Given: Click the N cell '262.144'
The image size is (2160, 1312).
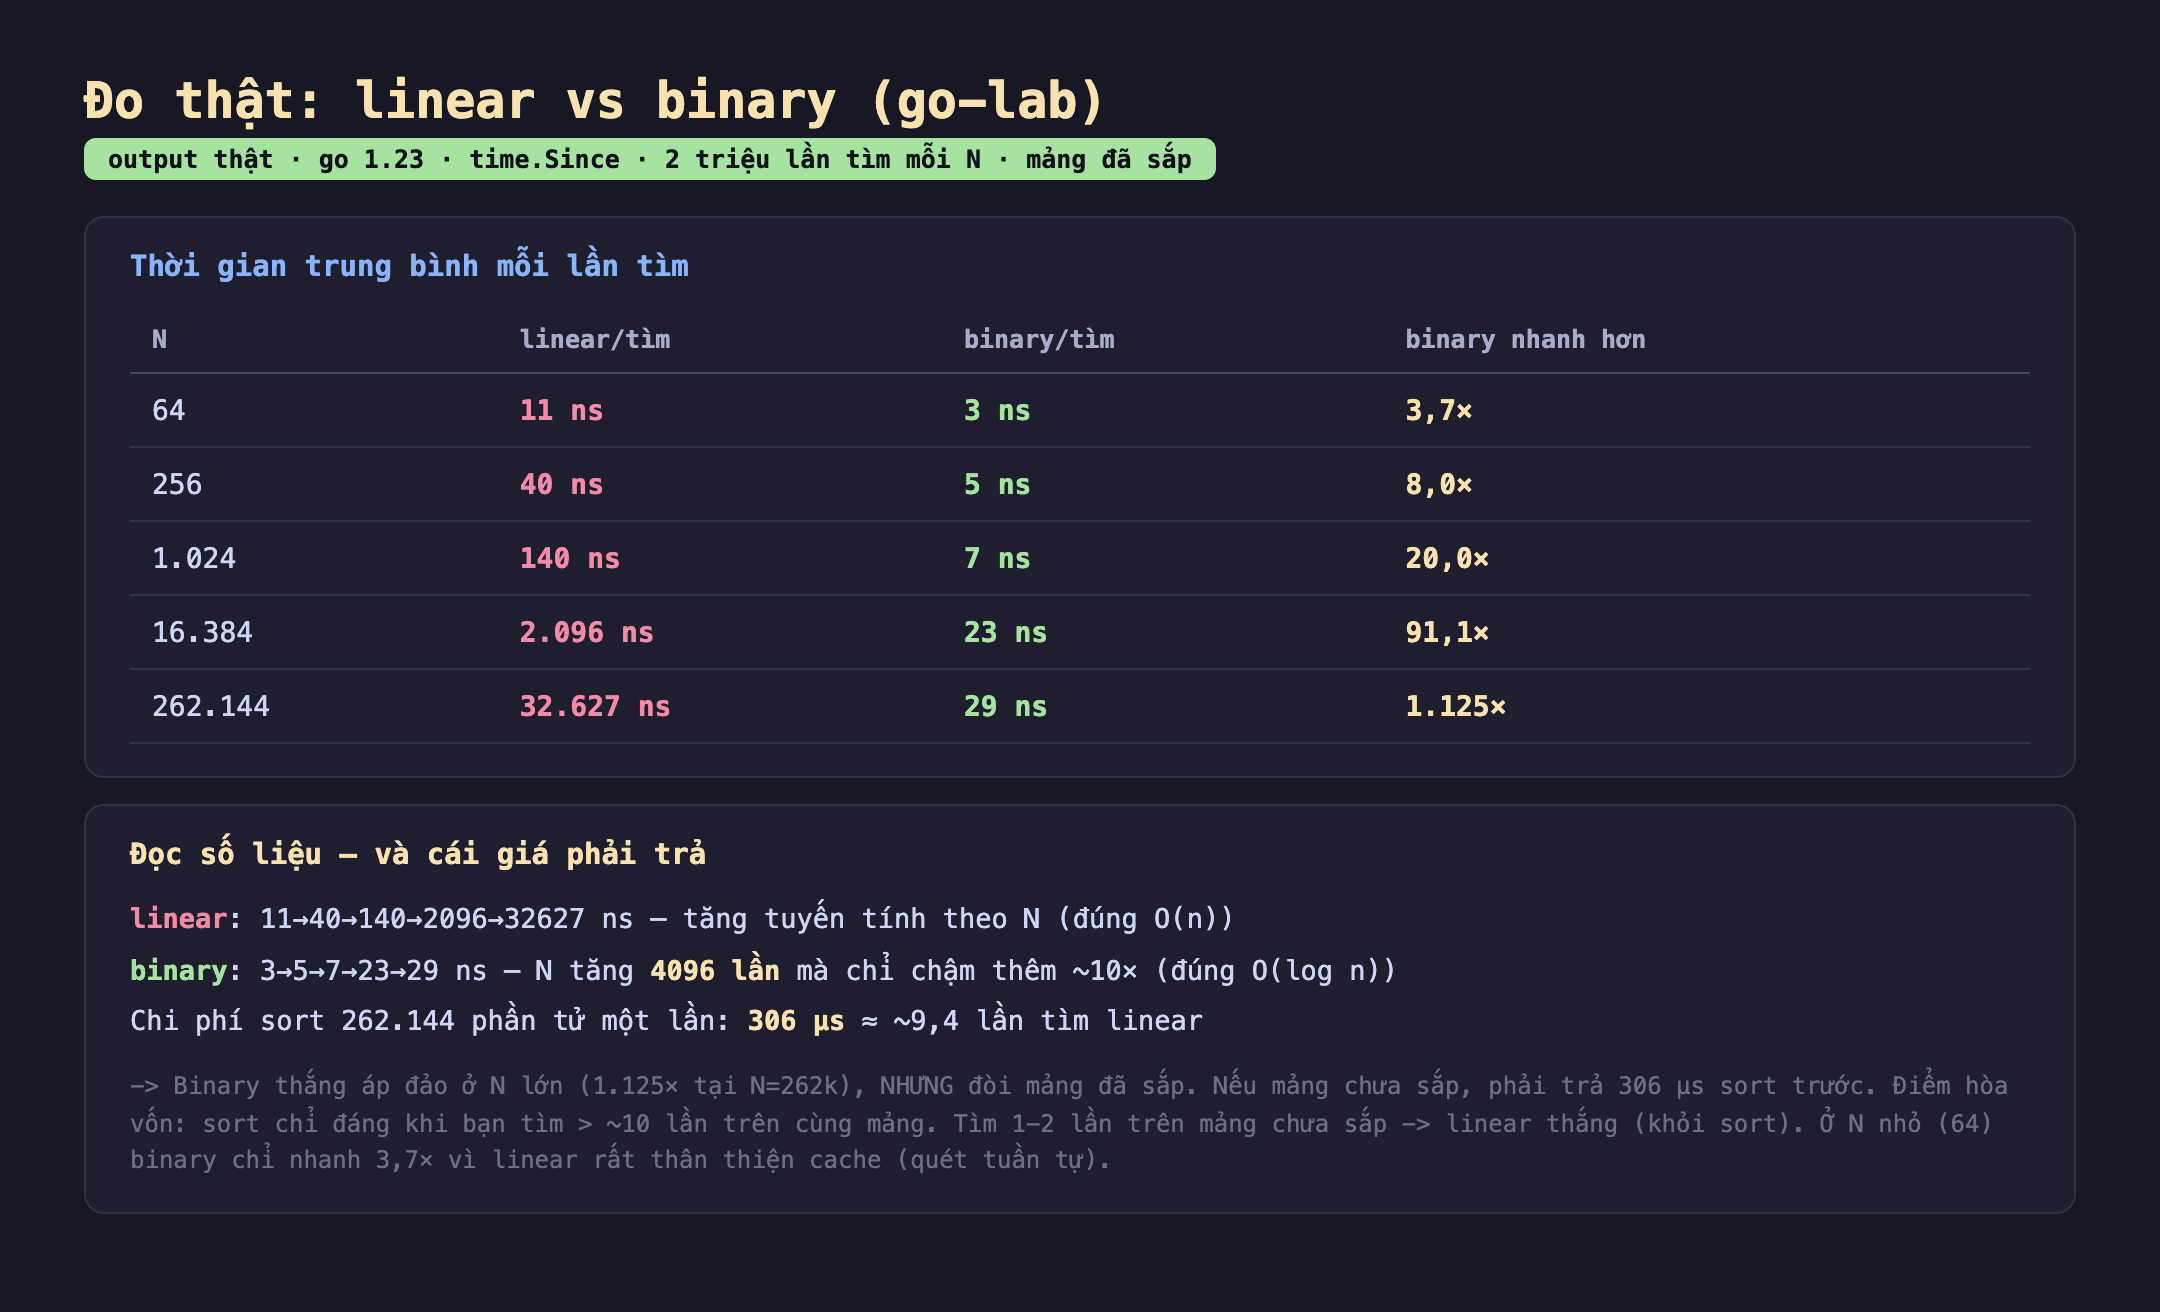Looking at the screenshot, I should pyautogui.click(x=211, y=706).
